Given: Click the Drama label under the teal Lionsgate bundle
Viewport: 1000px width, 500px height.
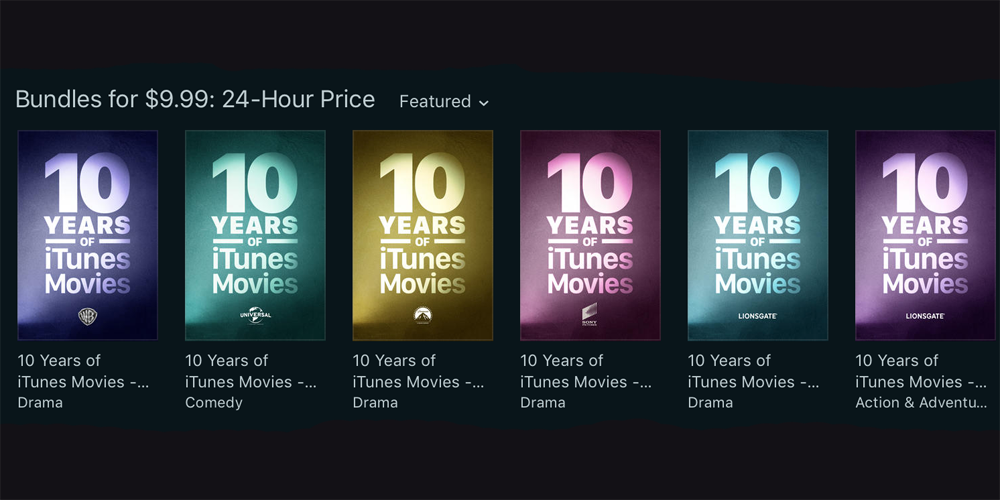Looking at the screenshot, I should tap(710, 402).
